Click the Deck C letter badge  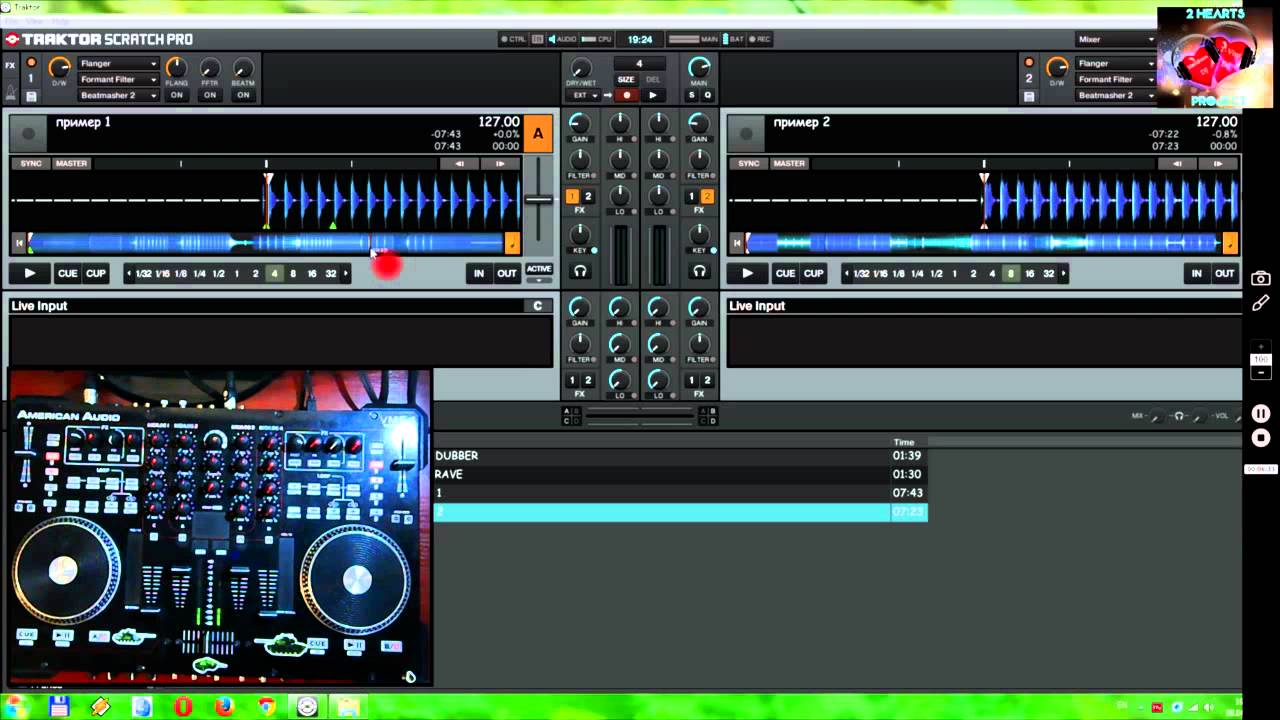click(538, 306)
